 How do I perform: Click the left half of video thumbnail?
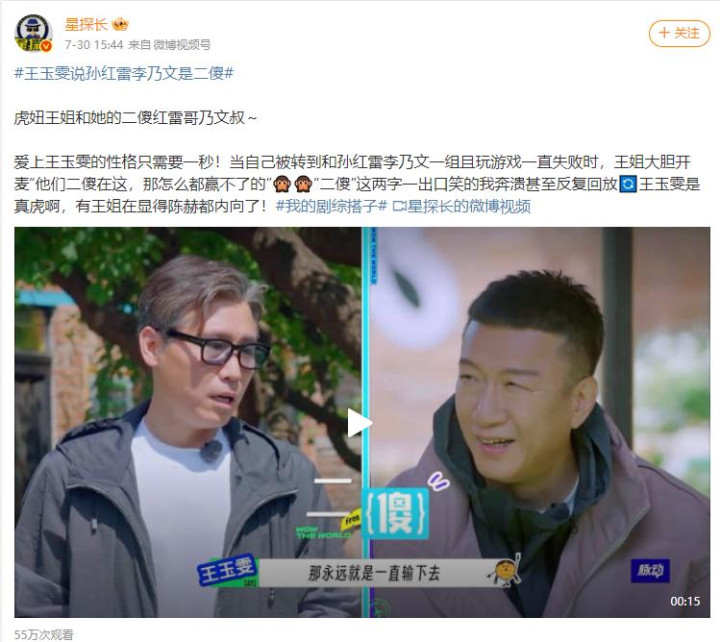click(188, 422)
